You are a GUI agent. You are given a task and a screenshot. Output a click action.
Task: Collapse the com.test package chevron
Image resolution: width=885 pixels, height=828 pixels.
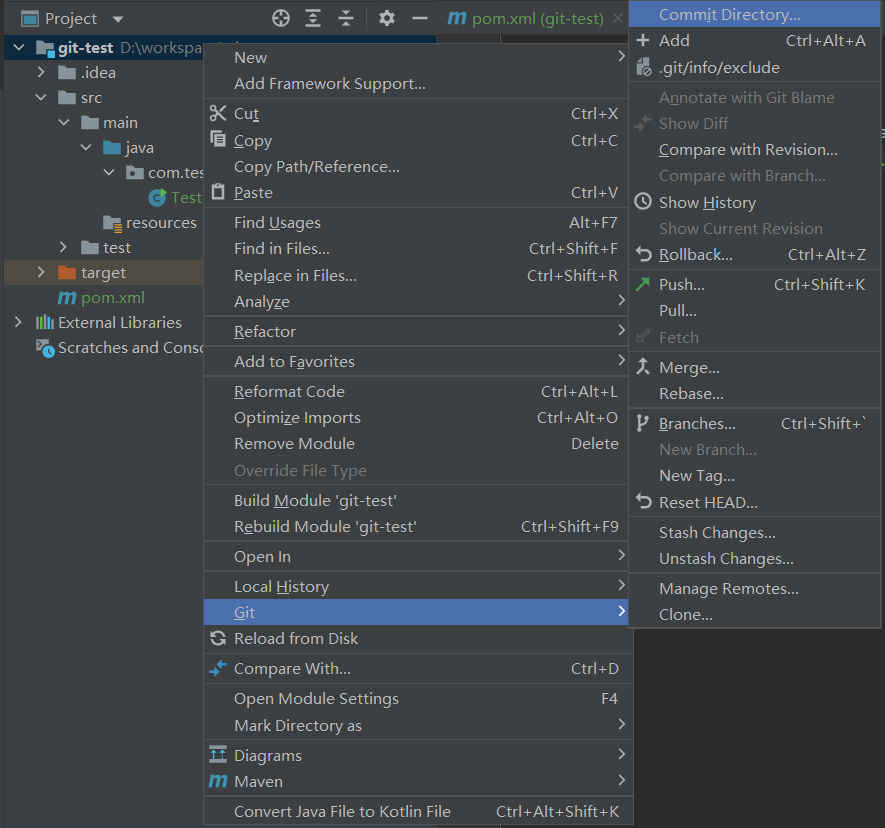(109, 172)
